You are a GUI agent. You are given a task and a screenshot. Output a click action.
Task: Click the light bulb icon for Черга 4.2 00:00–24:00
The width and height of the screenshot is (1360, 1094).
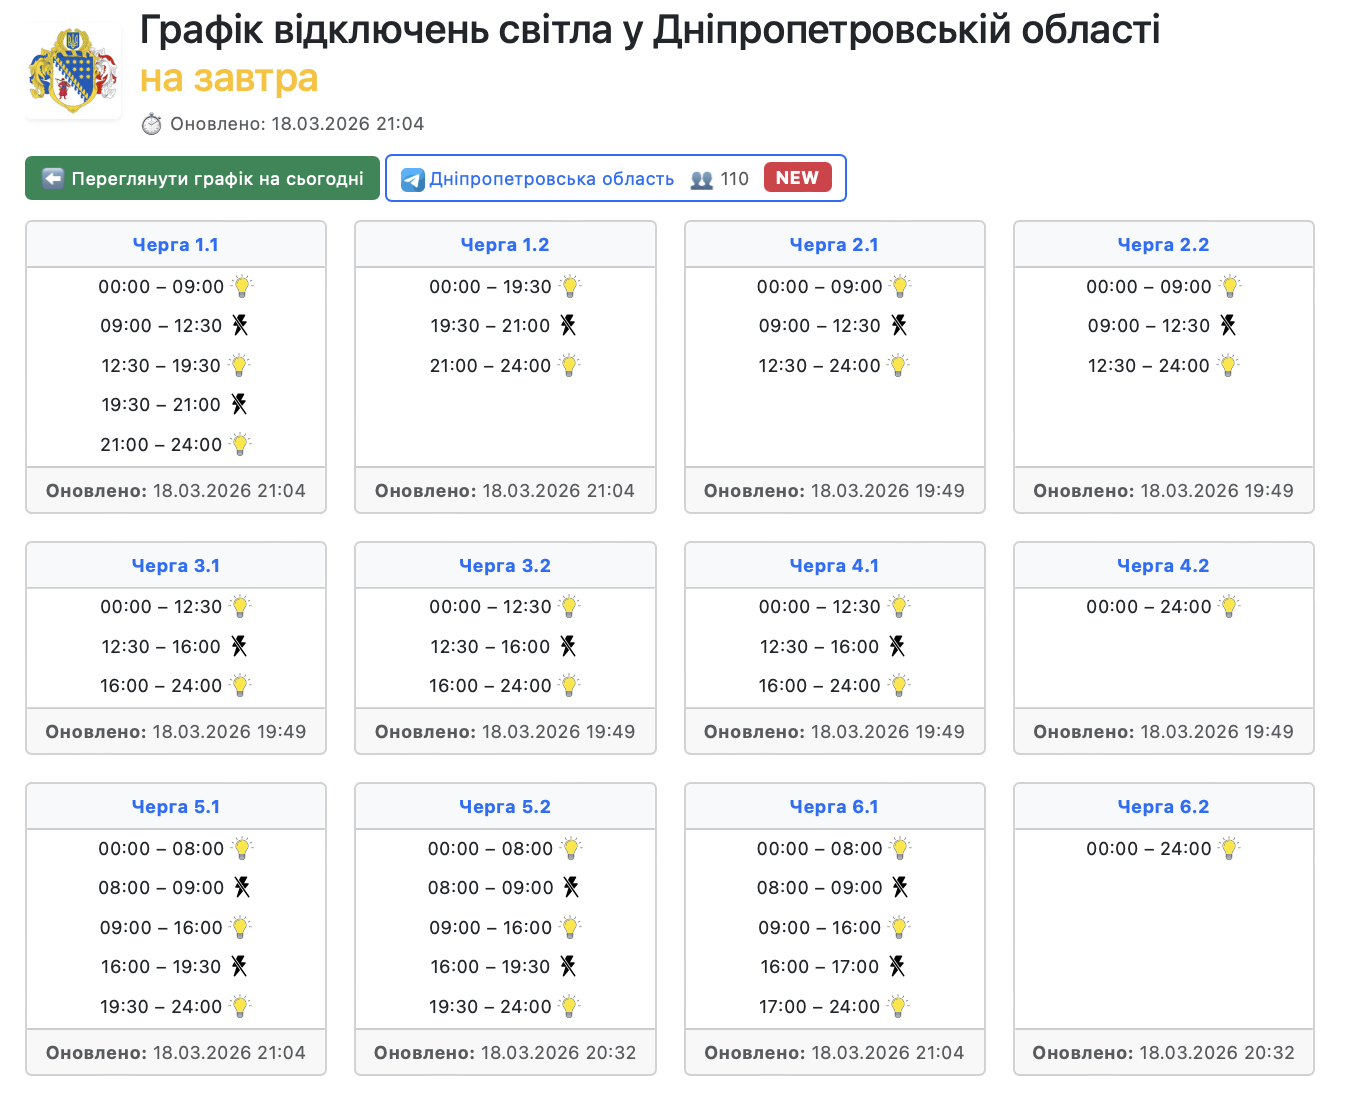coord(1229,606)
